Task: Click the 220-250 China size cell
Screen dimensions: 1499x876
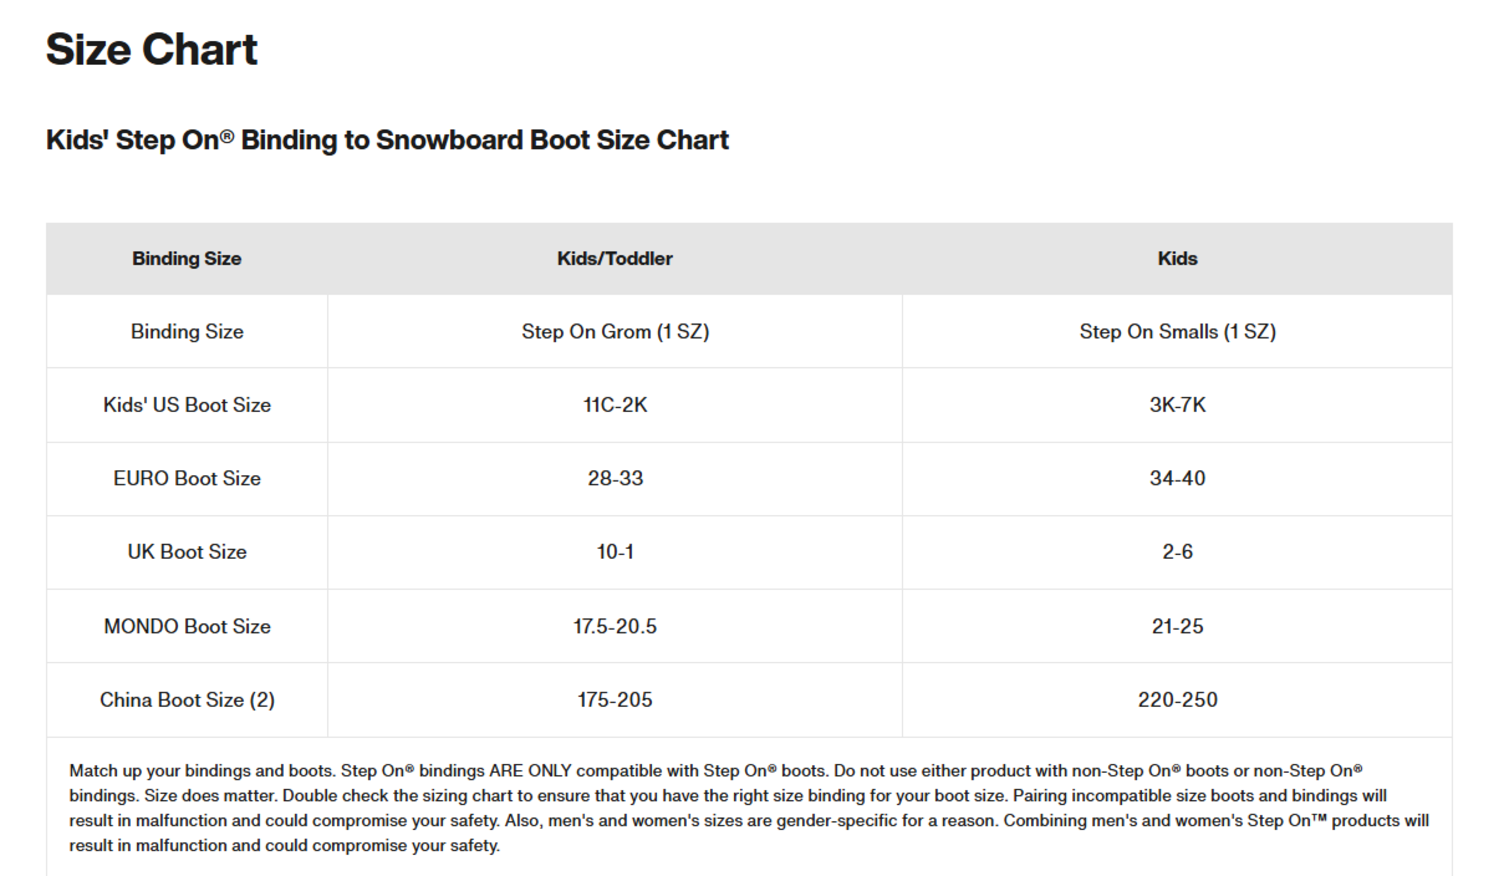Action: pos(1177,700)
